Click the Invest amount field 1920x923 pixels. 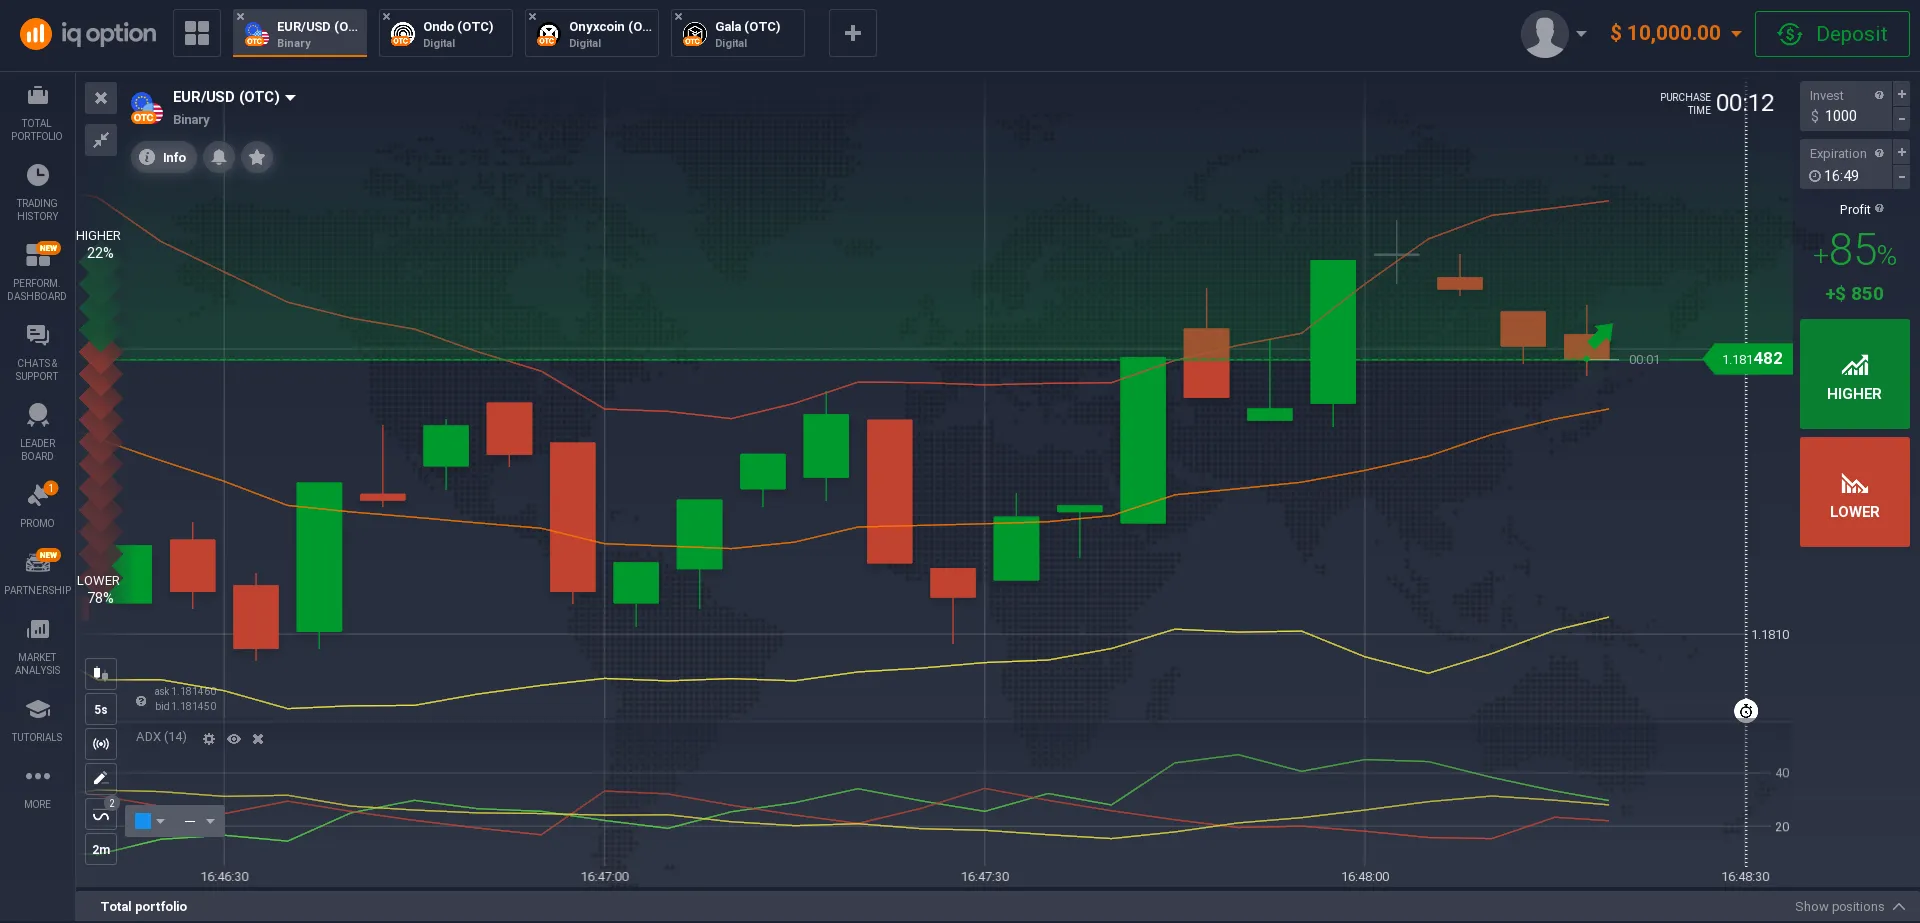tap(1845, 116)
